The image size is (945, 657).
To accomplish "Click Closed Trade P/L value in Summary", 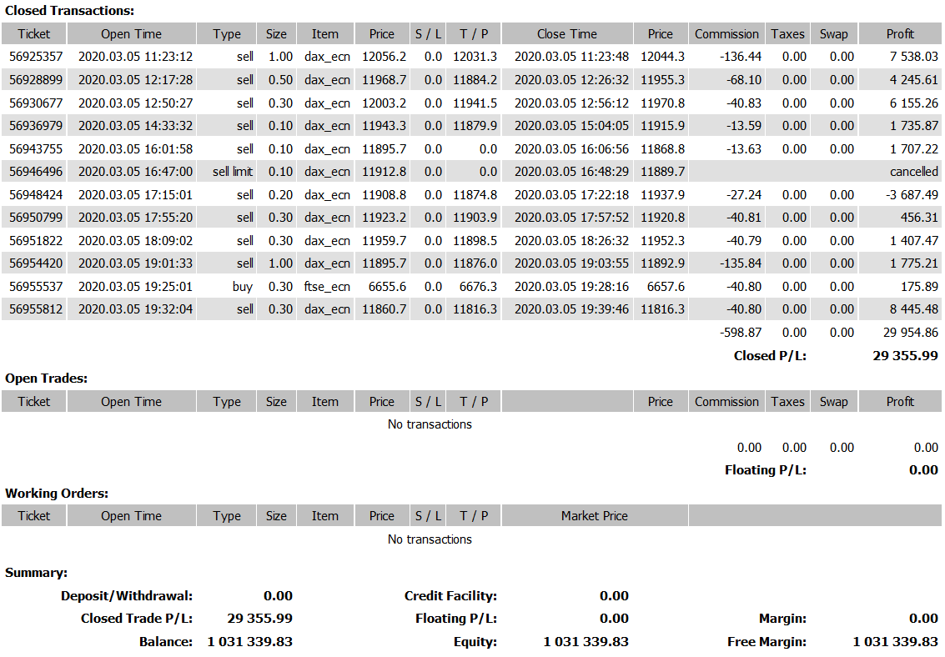I will (260, 618).
